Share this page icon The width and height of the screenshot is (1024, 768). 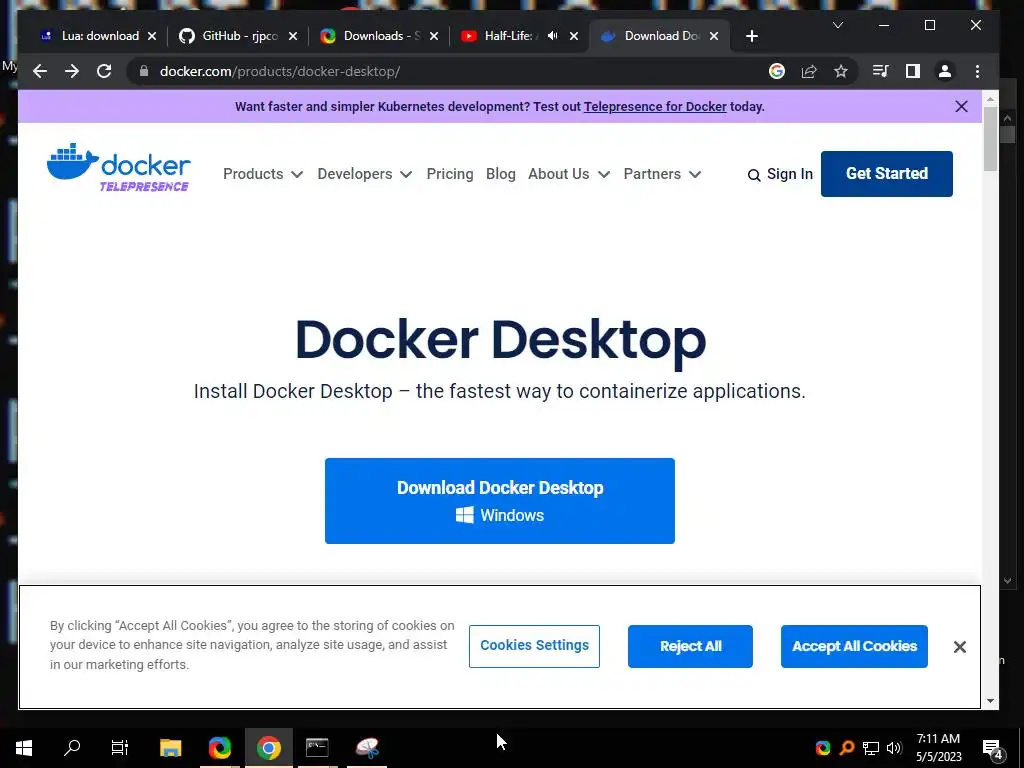(809, 71)
